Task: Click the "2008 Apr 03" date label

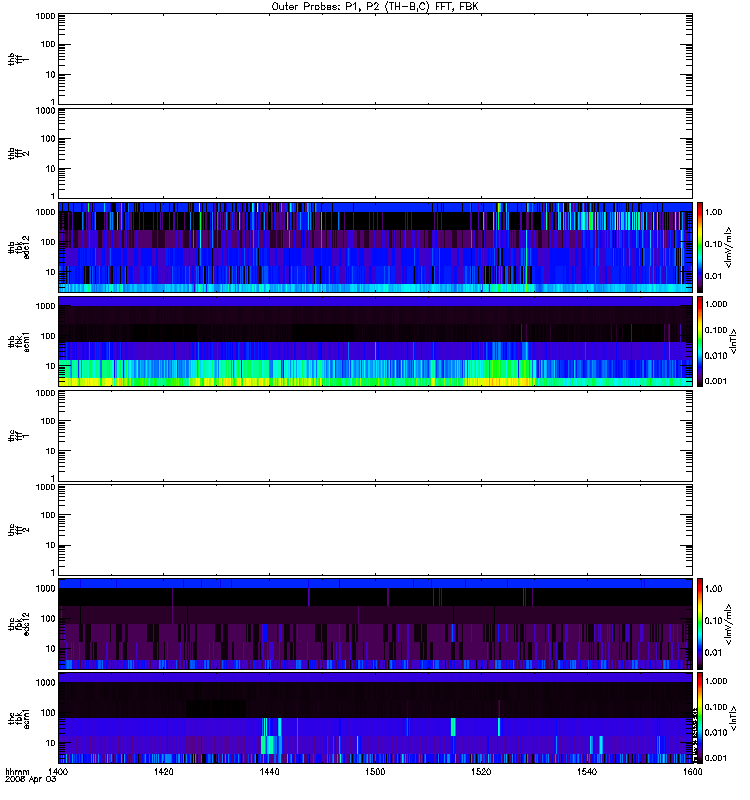Action: coord(31,780)
